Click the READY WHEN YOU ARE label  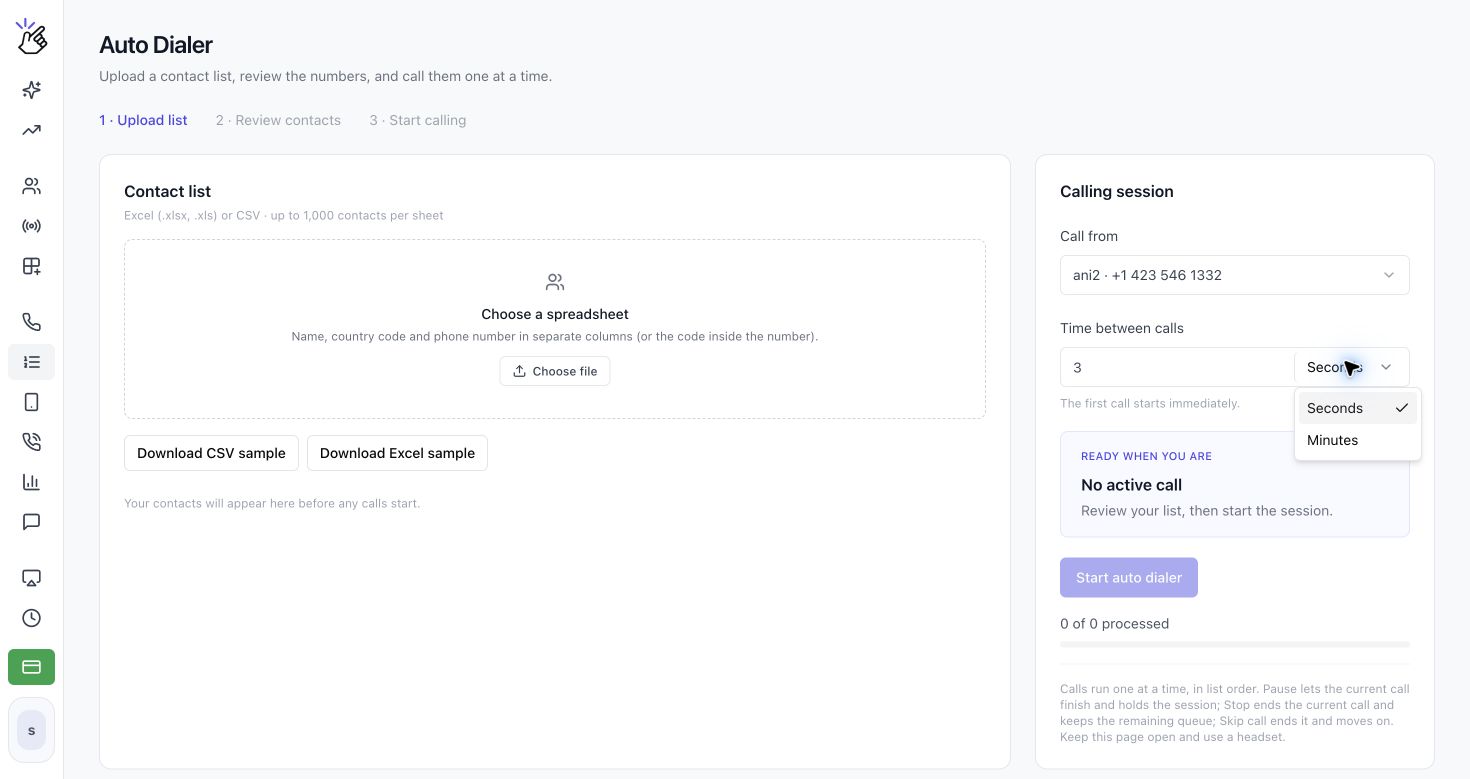(1146, 456)
